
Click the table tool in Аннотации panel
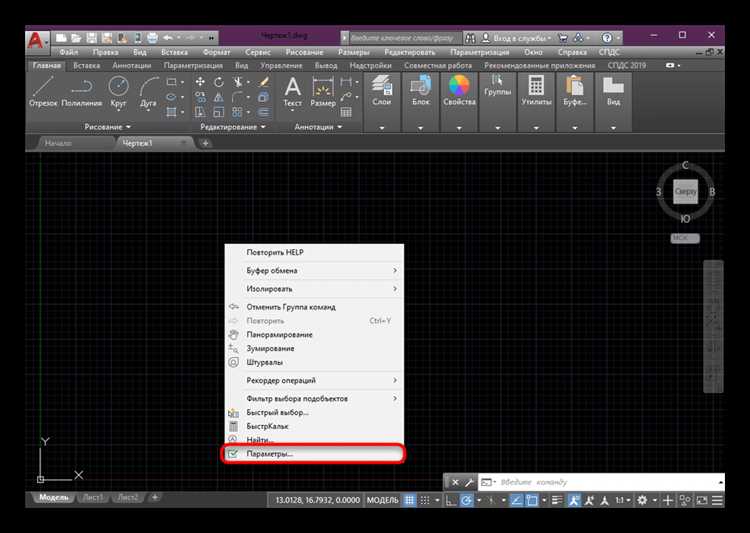click(x=346, y=112)
